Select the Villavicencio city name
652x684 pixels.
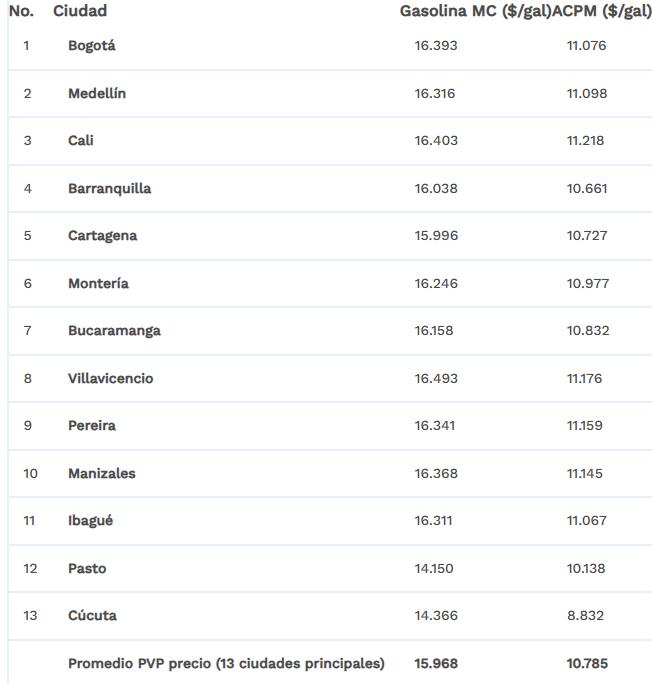click(x=111, y=378)
